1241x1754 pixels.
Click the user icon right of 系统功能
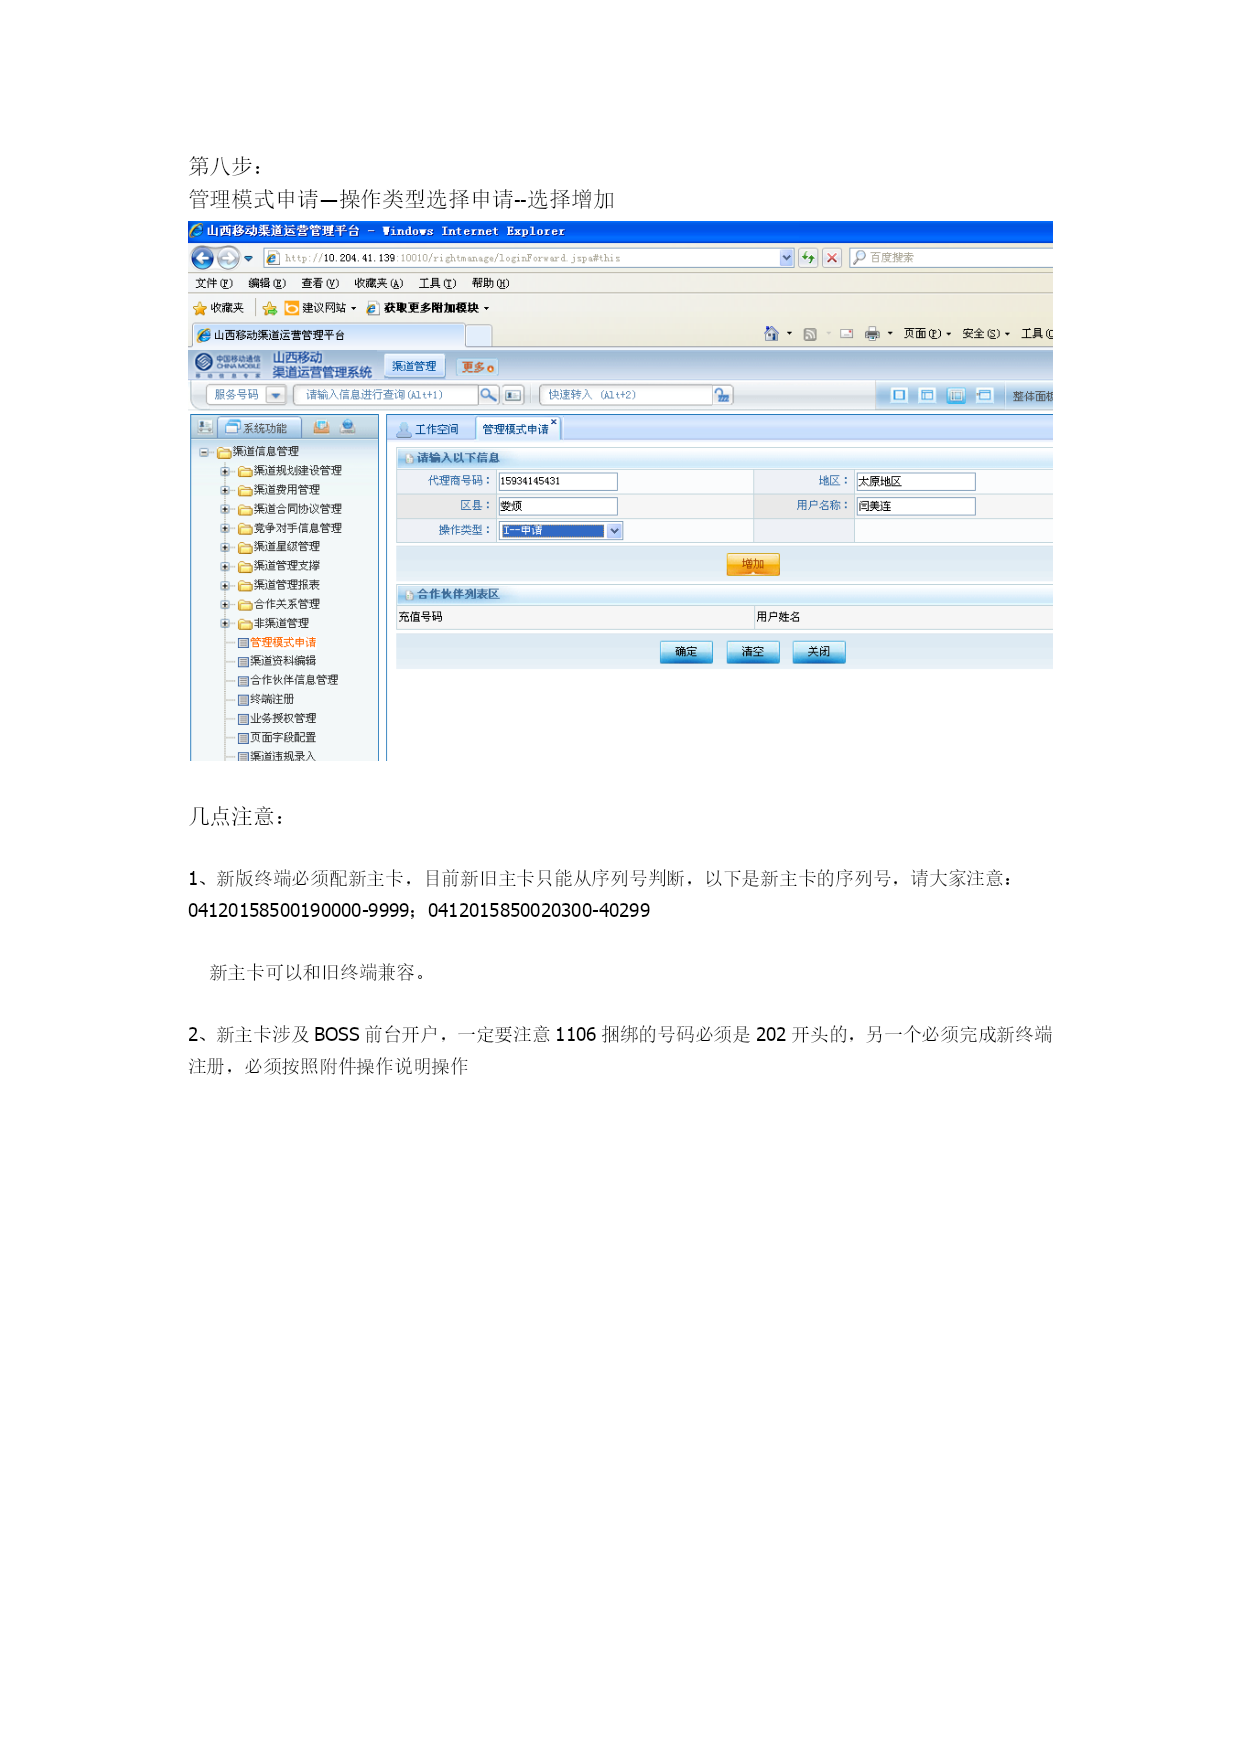point(348,427)
